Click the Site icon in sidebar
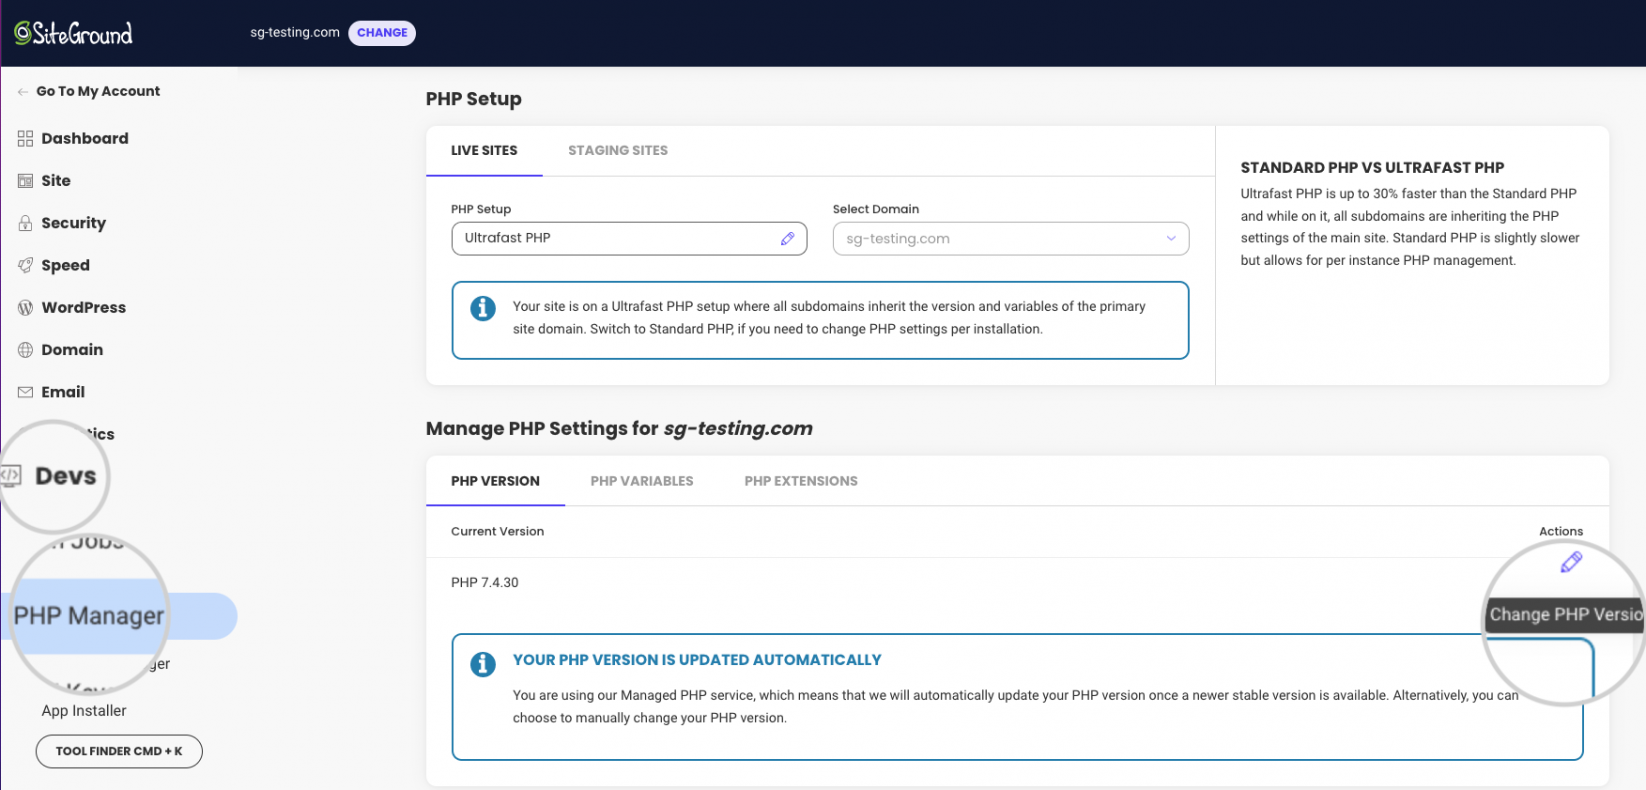The image size is (1646, 790). pyautogui.click(x=25, y=181)
